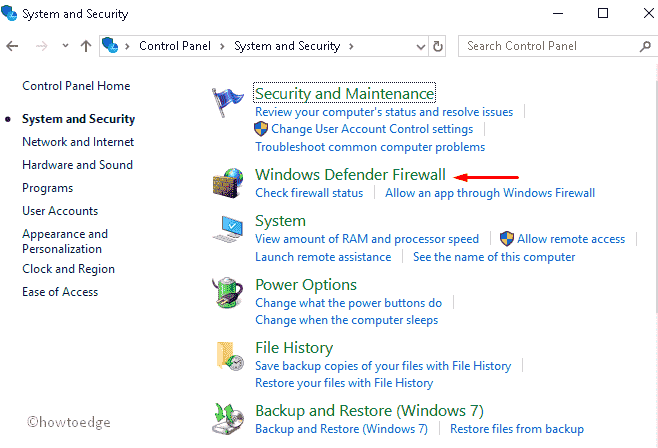Click the File History folder icon

(228, 357)
